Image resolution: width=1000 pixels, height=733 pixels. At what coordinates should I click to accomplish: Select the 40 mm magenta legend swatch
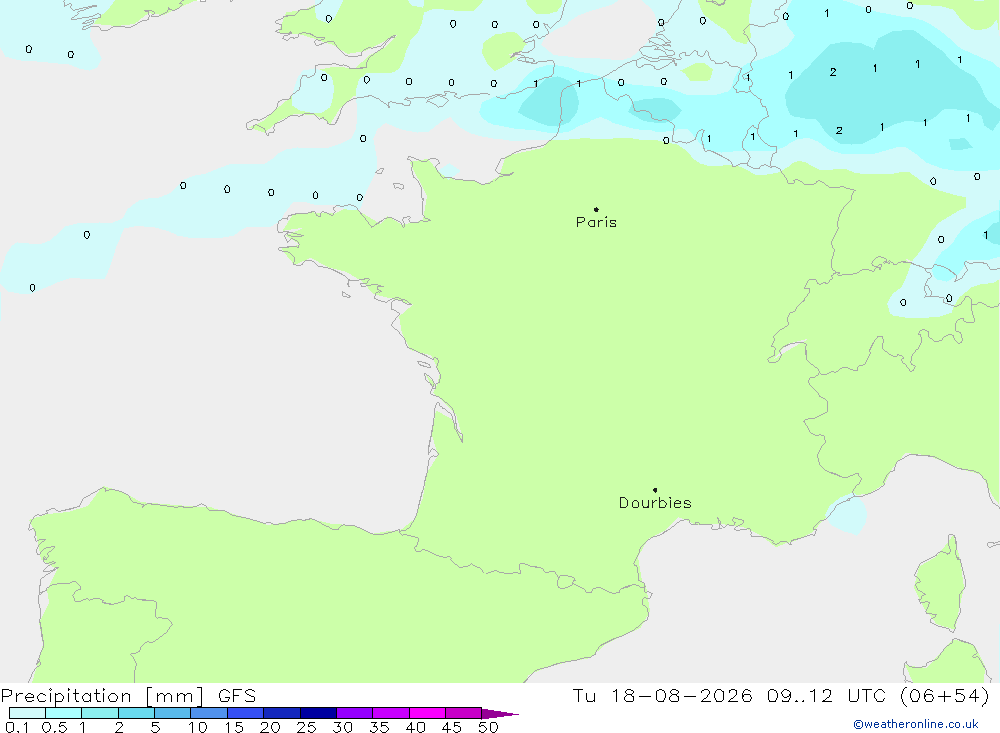pos(427,713)
